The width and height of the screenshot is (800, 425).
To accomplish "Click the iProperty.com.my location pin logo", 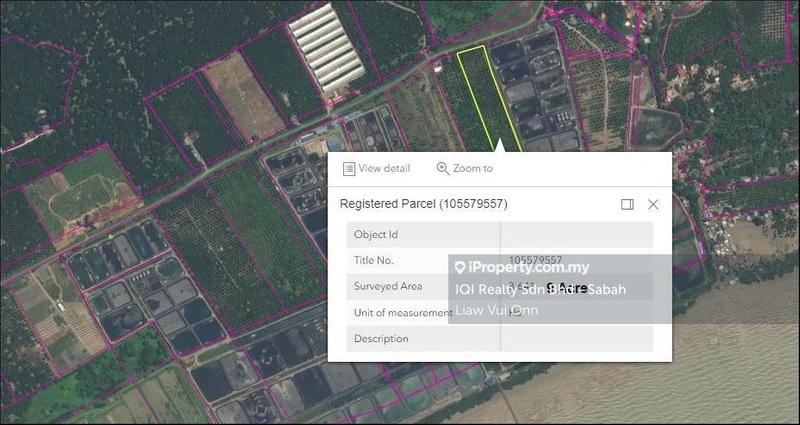I will (460, 268).
